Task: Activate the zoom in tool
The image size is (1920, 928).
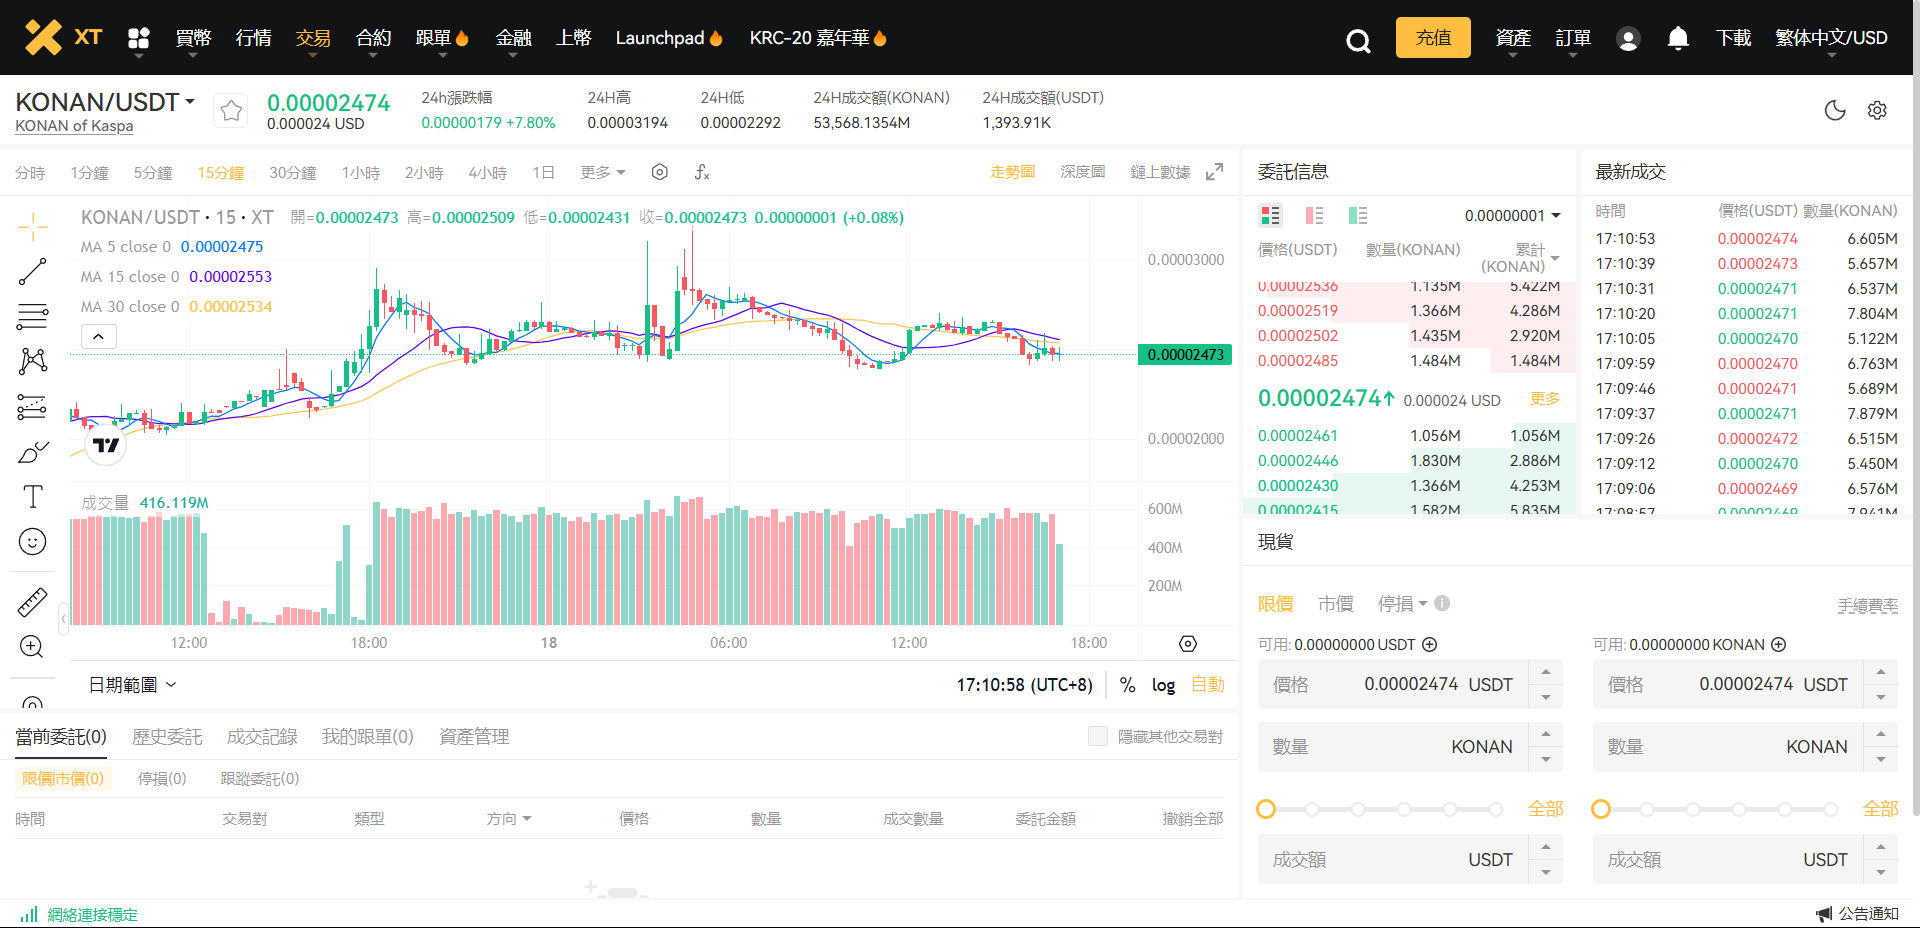Action: (x=33, y=646)
